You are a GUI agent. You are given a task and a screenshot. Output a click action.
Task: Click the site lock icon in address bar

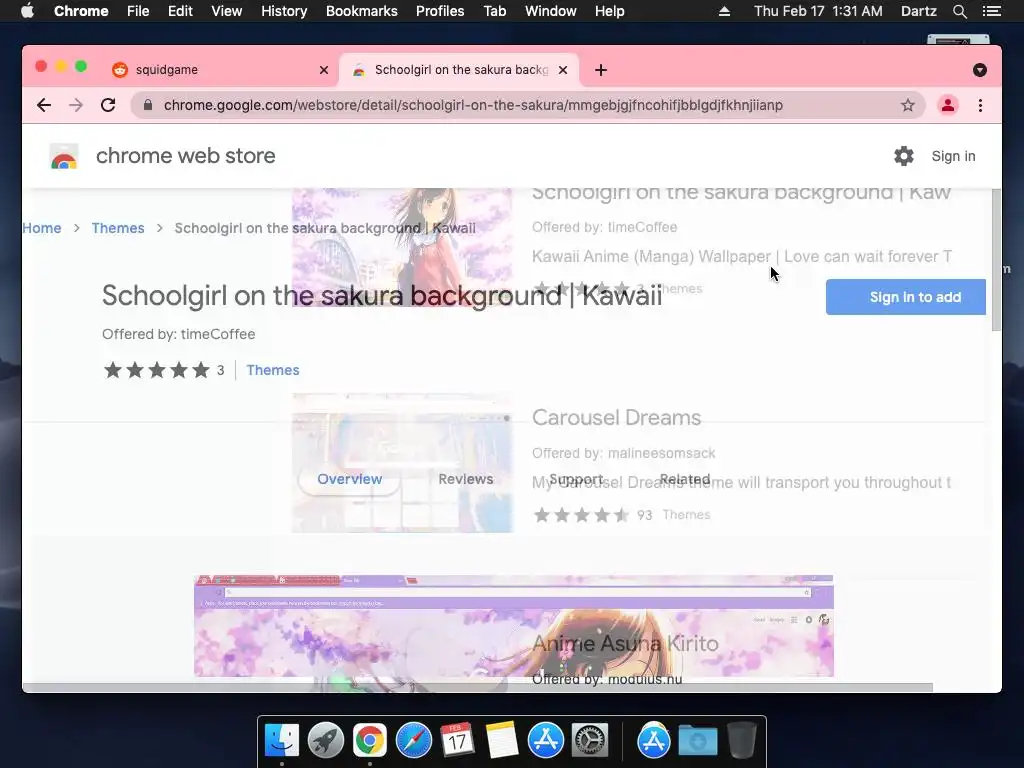(148, 105)
